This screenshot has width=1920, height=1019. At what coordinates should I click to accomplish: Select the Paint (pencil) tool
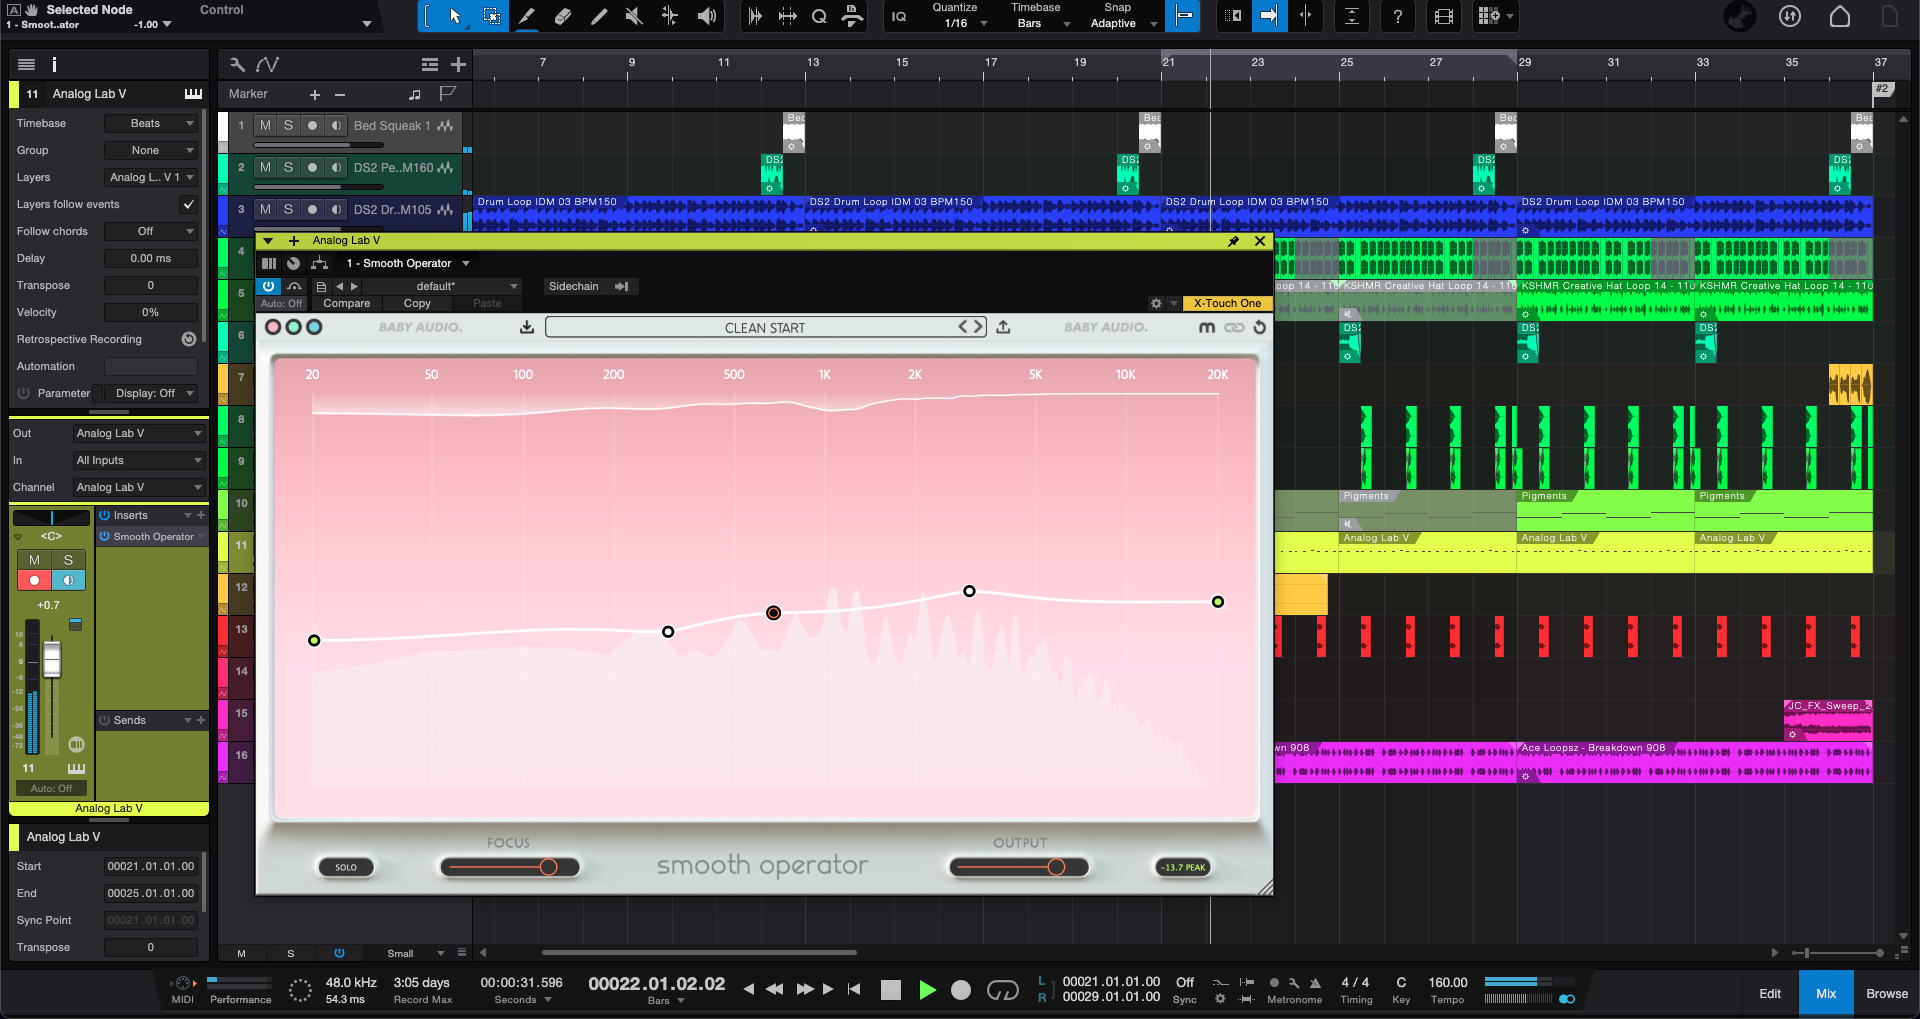599,16
